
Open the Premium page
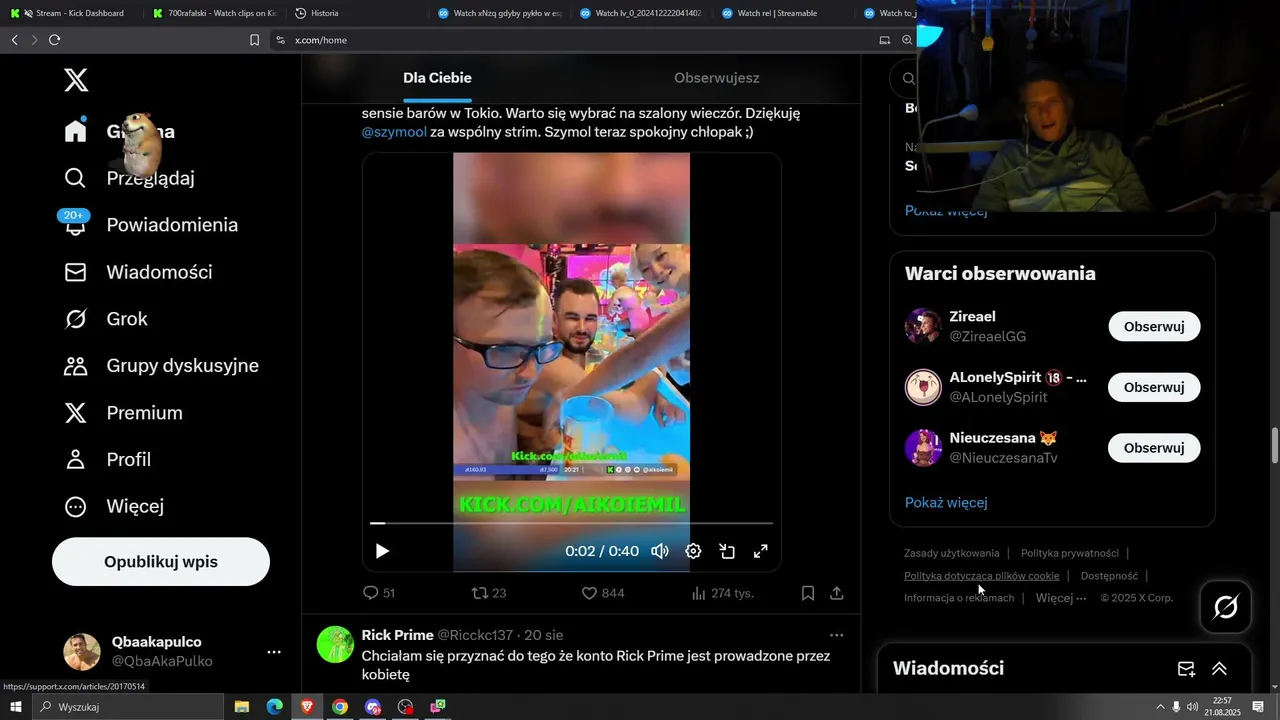coord(123,413)
